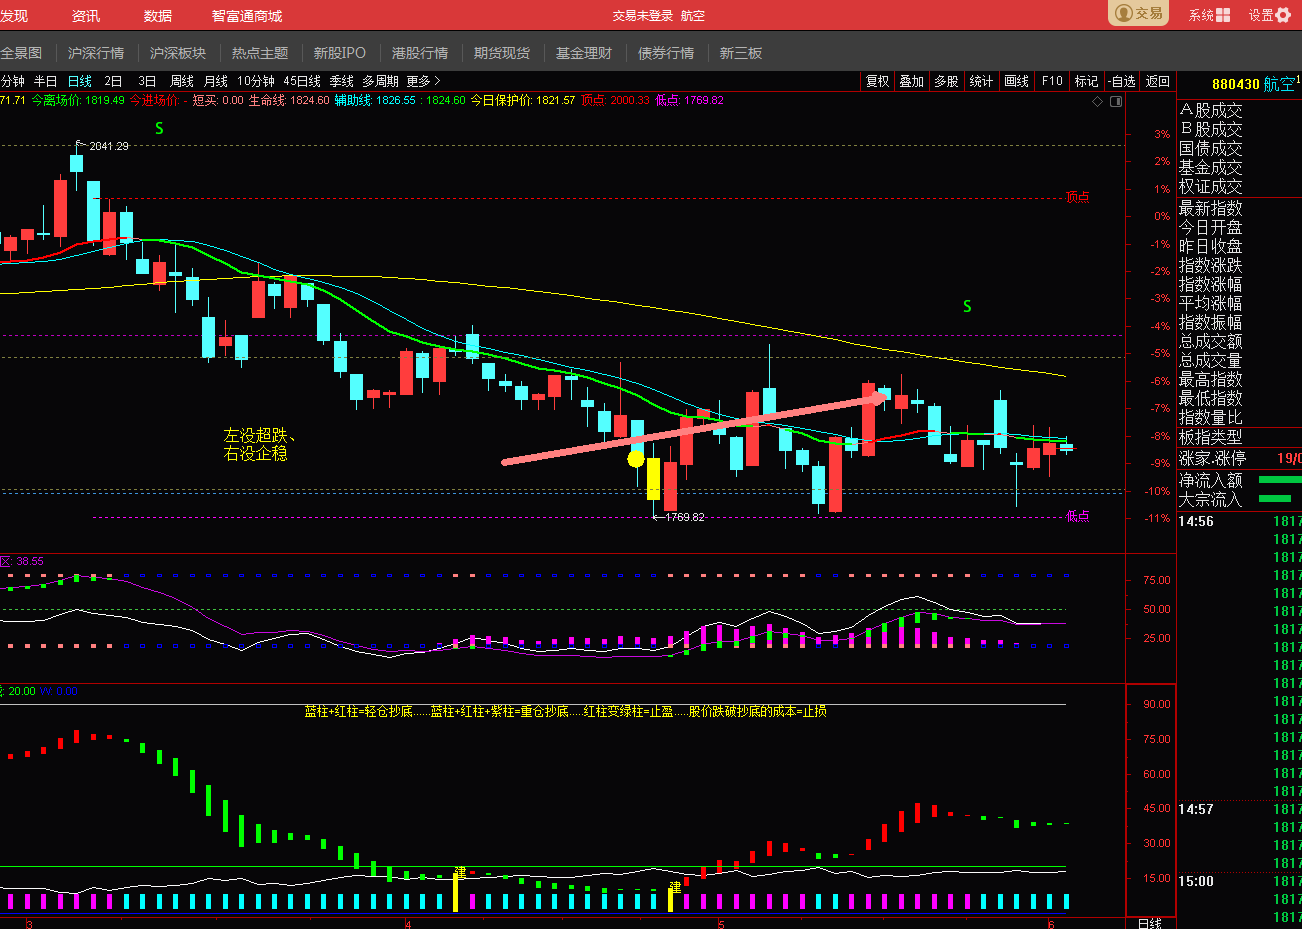
Task: Open 设置 gear settings
Action: pos(1283,15)
